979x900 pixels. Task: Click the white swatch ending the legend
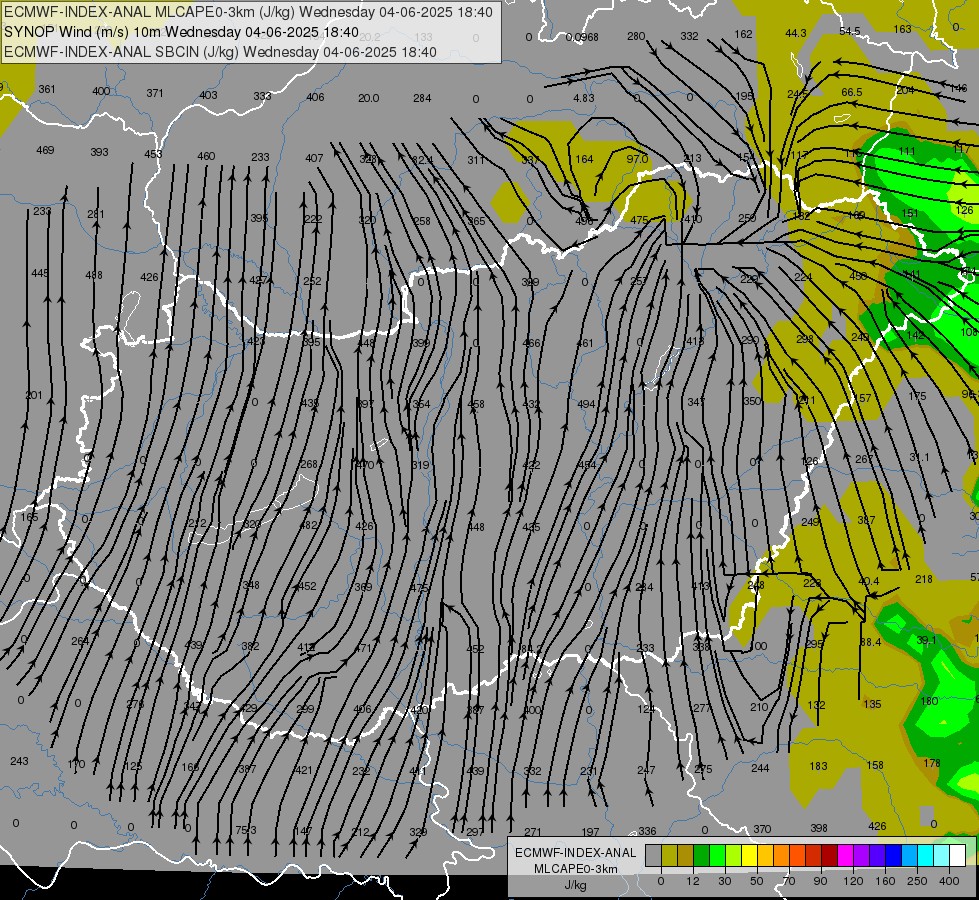click(x=957, y=856)
